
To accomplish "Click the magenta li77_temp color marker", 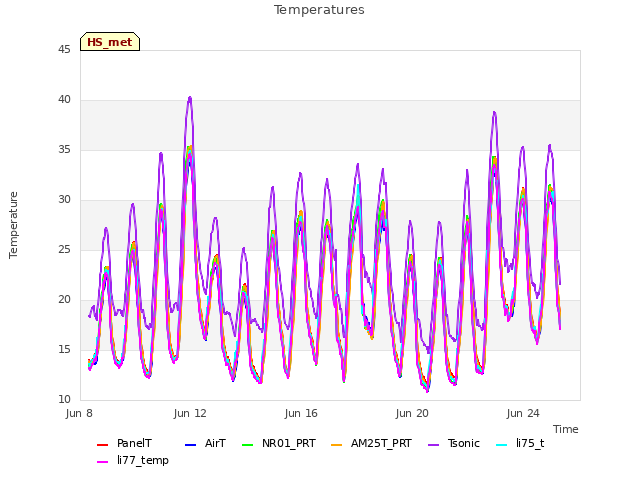I will click(102, 462).
